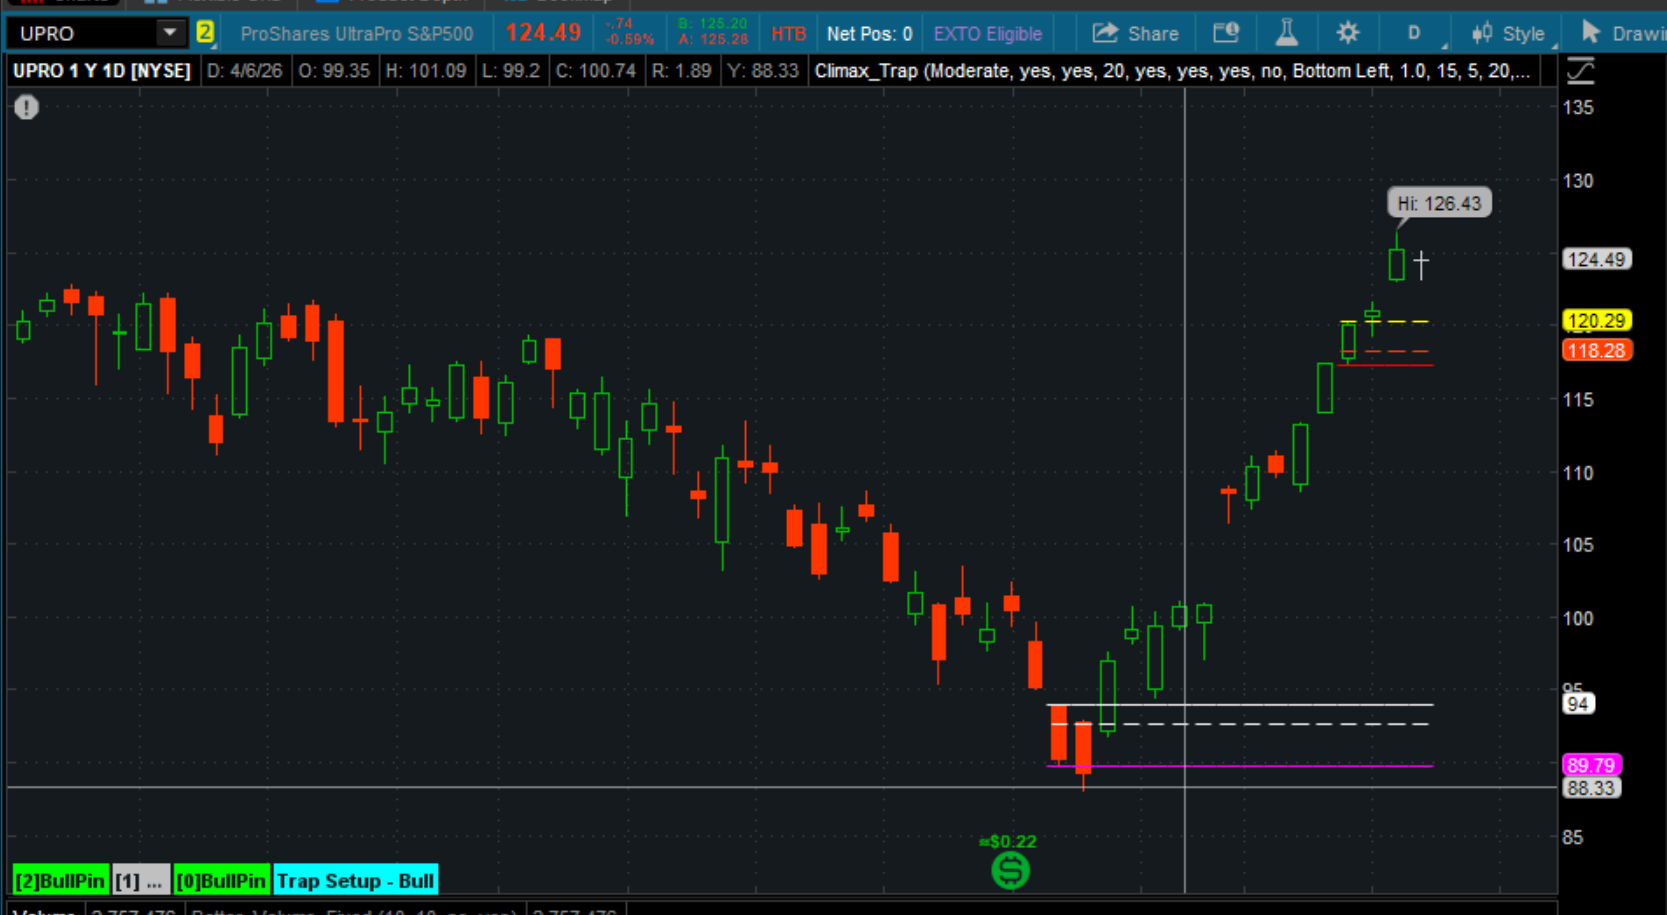Click the exclamation alert icon on chart

point(27,107)
